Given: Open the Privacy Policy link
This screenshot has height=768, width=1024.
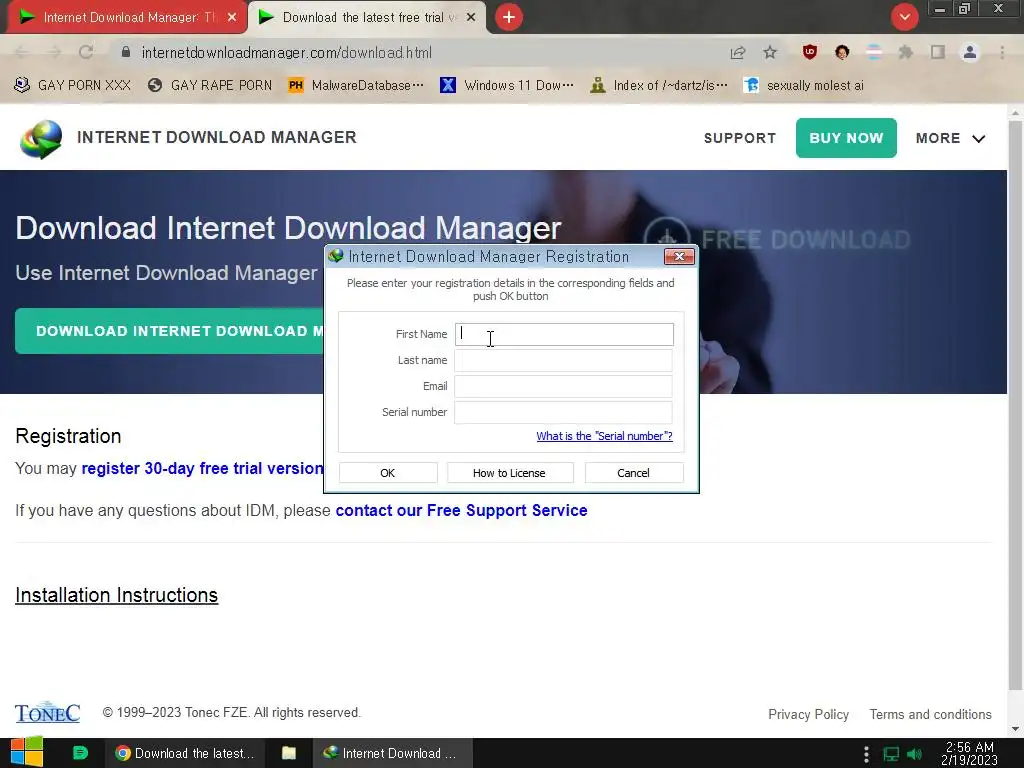Looking at the screenshot, I should click(808, 714).
